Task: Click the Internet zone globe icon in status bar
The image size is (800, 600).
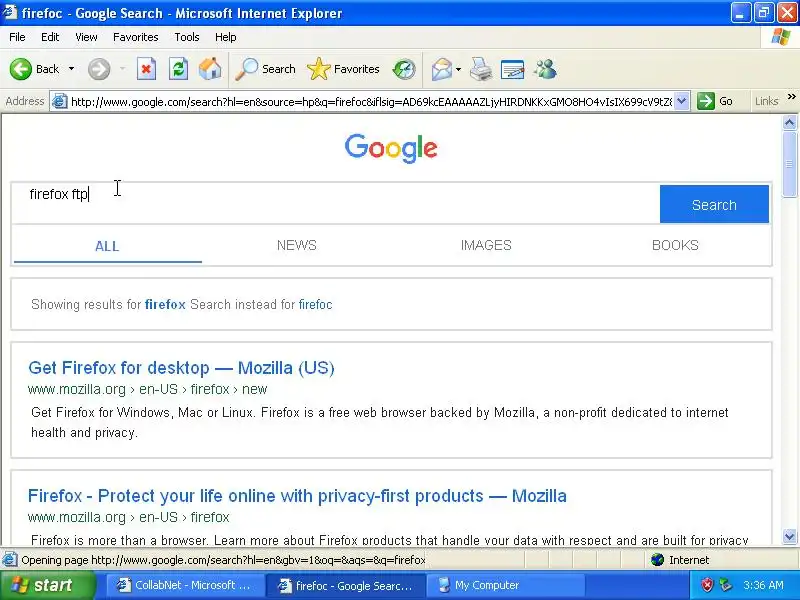Action: click(x=658, y=560)
